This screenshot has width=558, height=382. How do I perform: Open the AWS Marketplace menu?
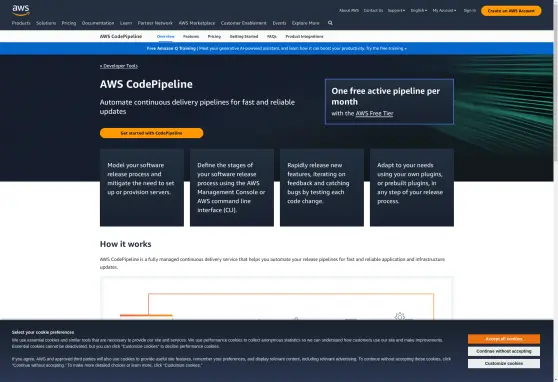[197, 23]
